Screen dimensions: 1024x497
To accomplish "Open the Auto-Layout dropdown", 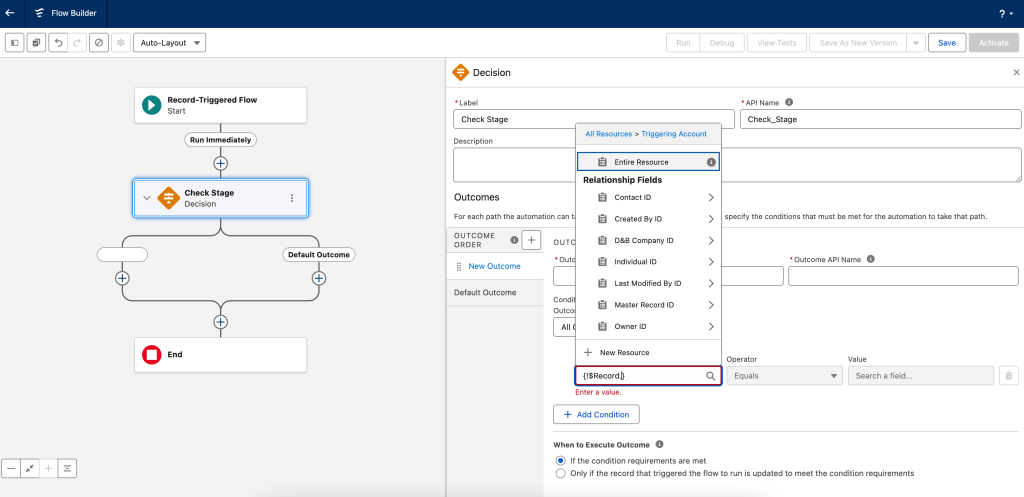I will [169, 43].
